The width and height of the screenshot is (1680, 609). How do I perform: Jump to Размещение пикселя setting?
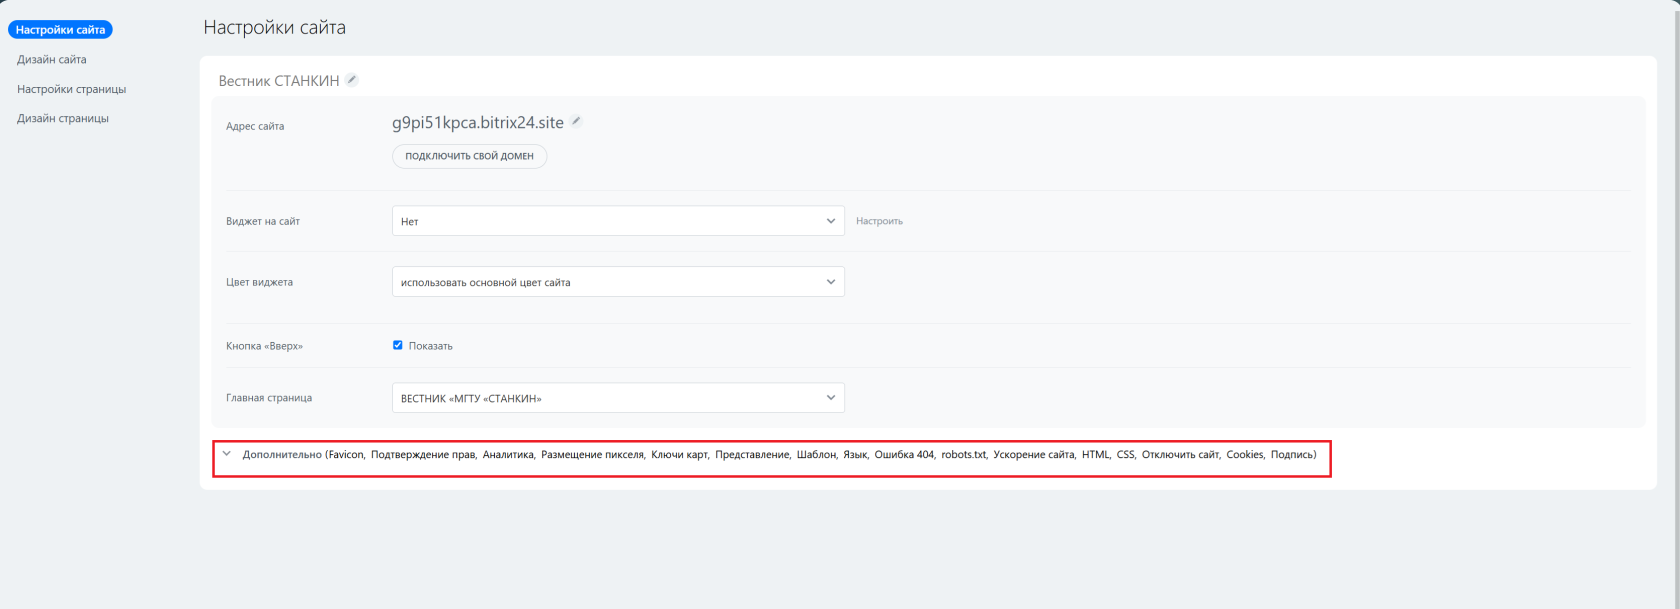coord(592,454)
